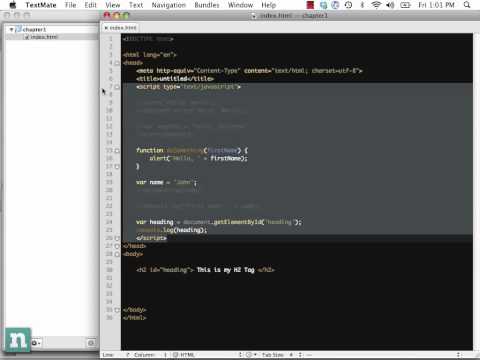The image size is (480, 360).
Task: Open the Text menu
Action: [x=136, y=5]
